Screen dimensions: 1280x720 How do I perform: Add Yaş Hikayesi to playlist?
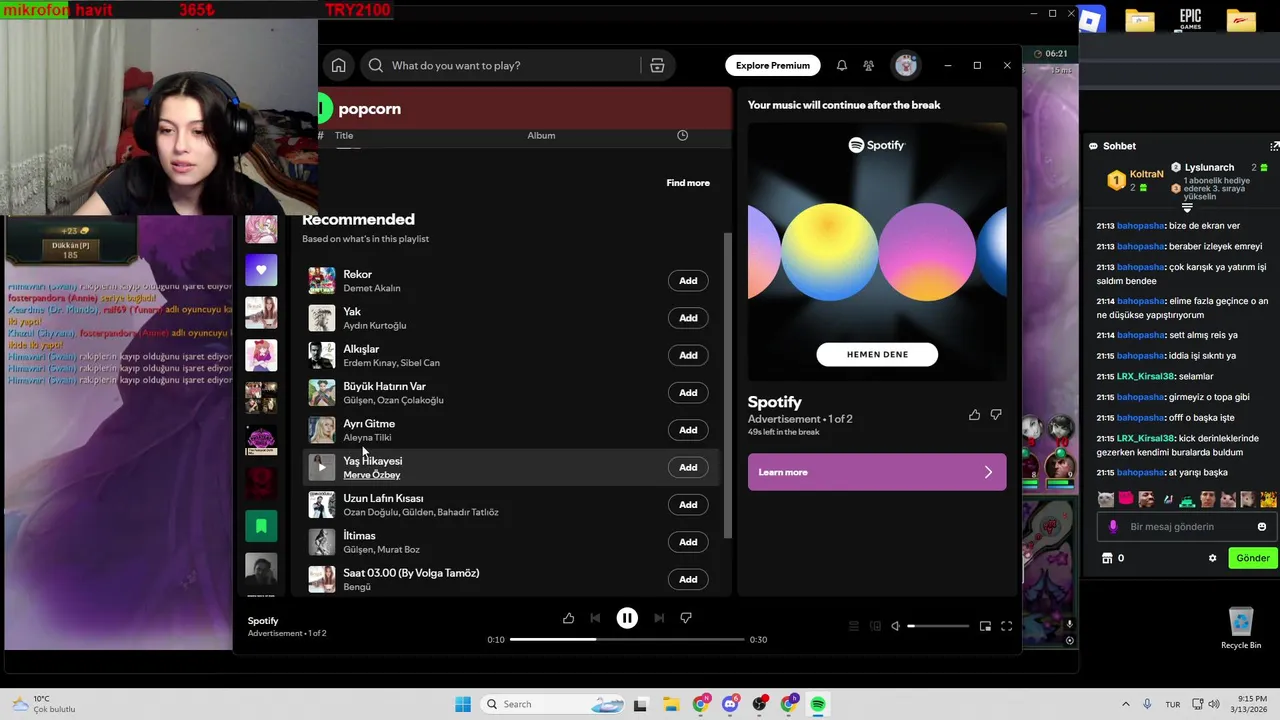[688, 467]
